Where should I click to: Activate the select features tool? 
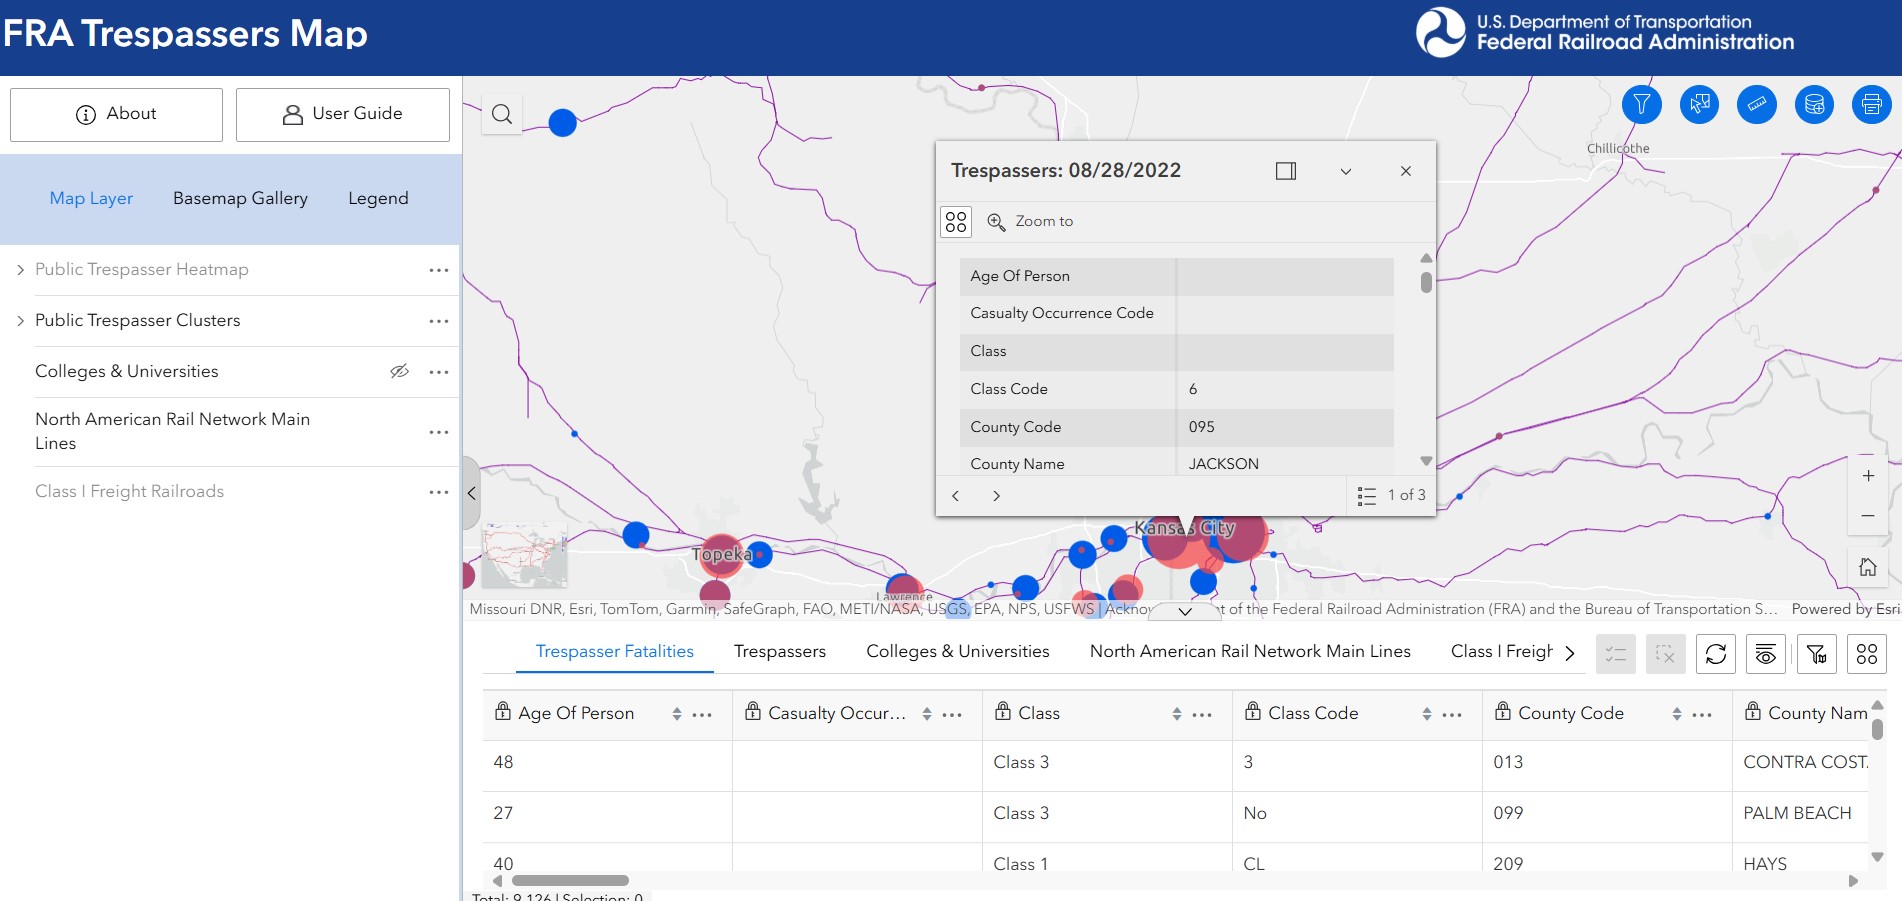pyautogui.click(x=1698, y=105)
